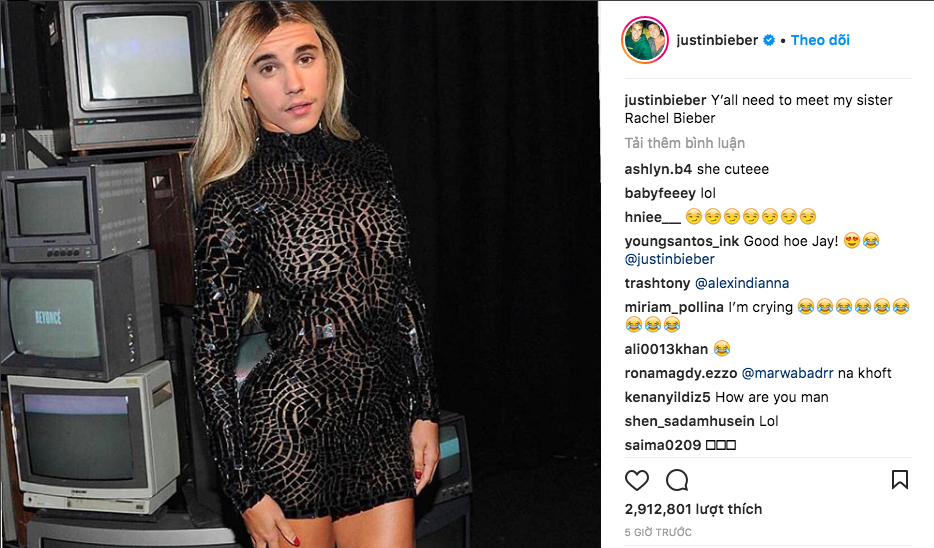Save the post with the bookmark icon

(899, 480)
